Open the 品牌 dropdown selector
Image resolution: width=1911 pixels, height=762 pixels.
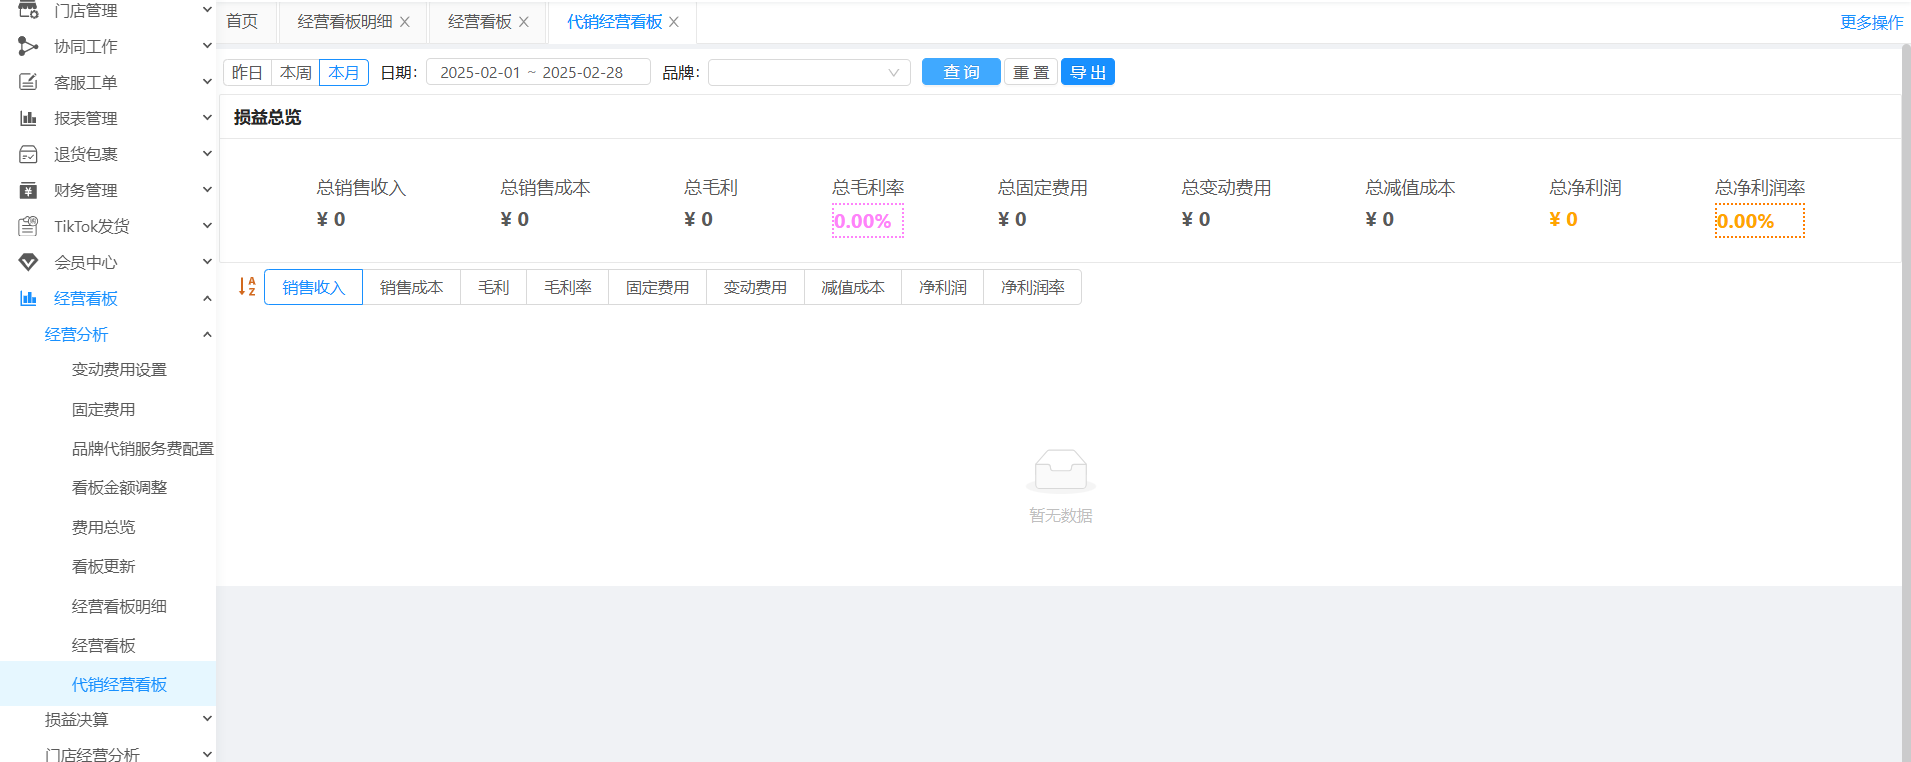(808, 72)
